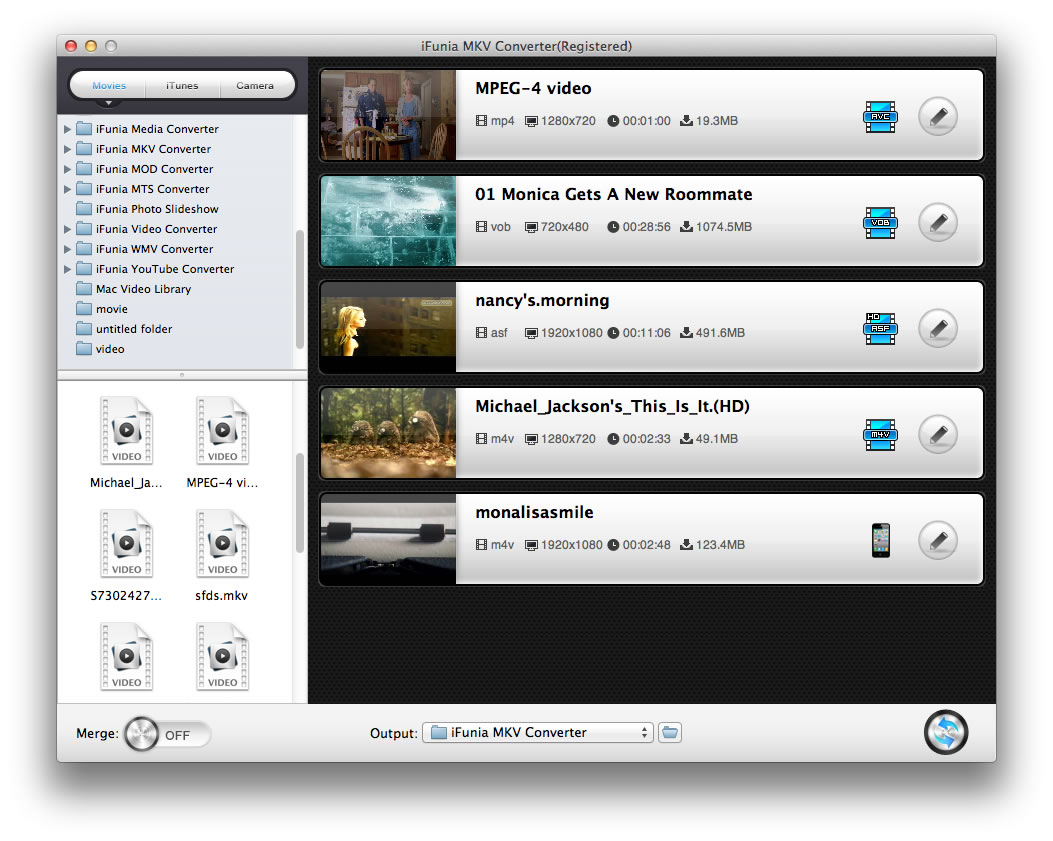Open the Output folder dropdown
Screen dimensions: 1053x841
[x=537, y=732]
